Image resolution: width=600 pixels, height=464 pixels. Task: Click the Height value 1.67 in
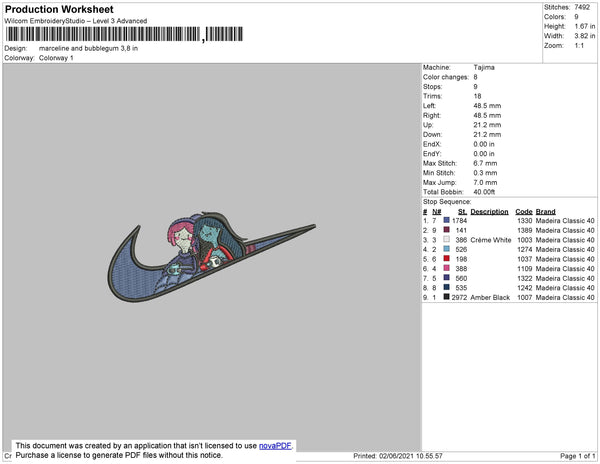(x=585, y=26)
